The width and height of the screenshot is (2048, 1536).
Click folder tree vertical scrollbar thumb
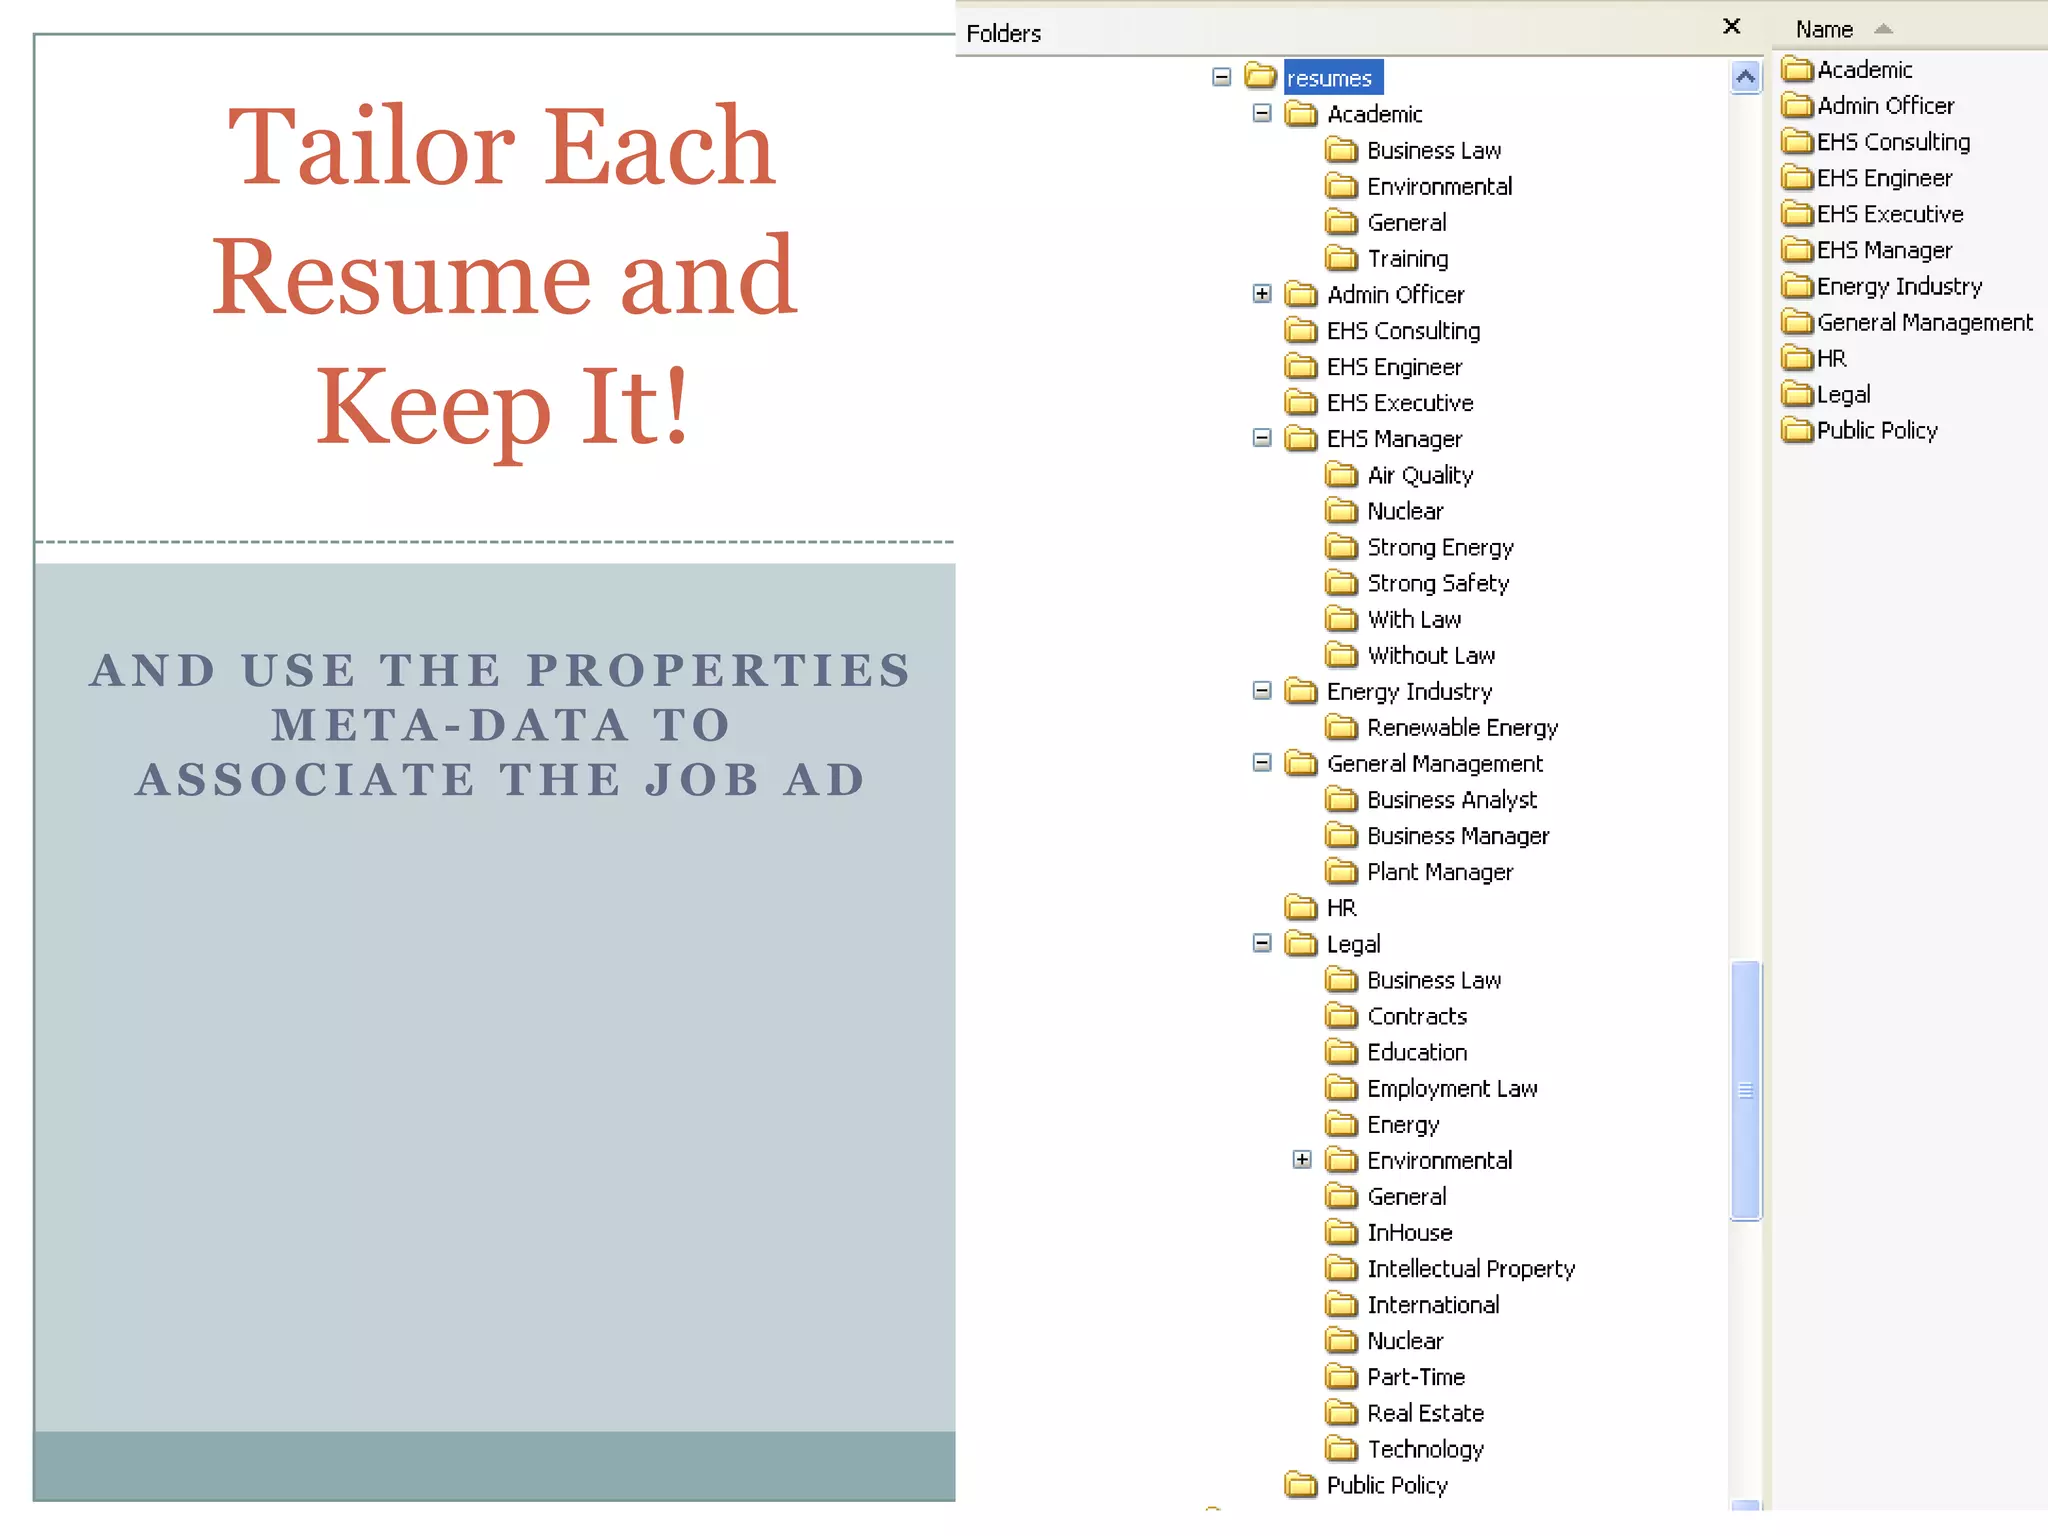(1745, 1090)
